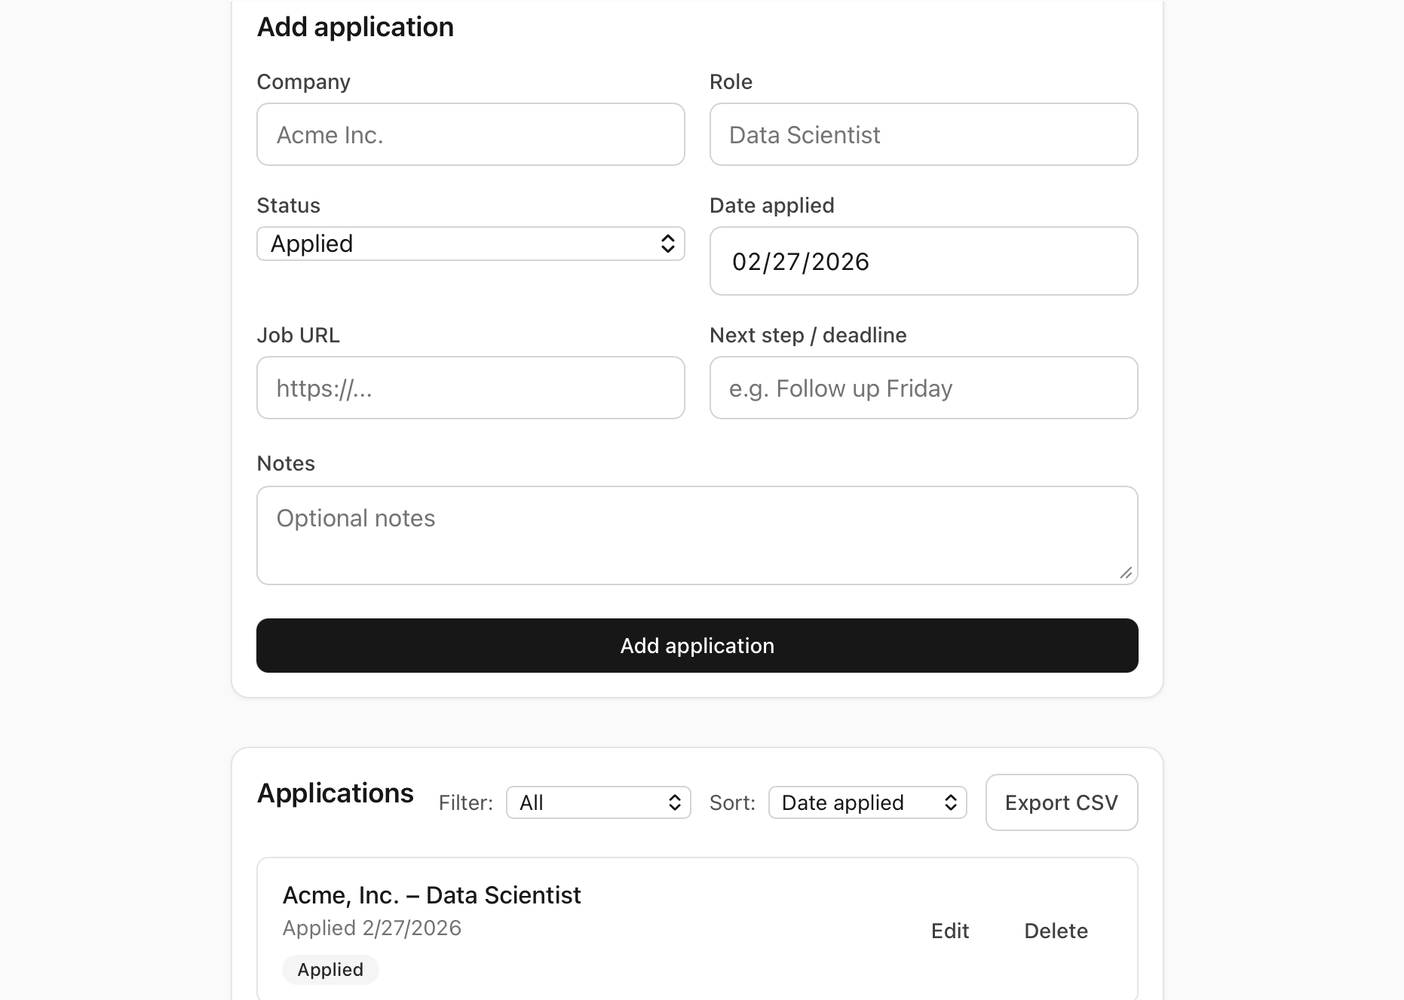Click the Status field label

pos(288,205)
